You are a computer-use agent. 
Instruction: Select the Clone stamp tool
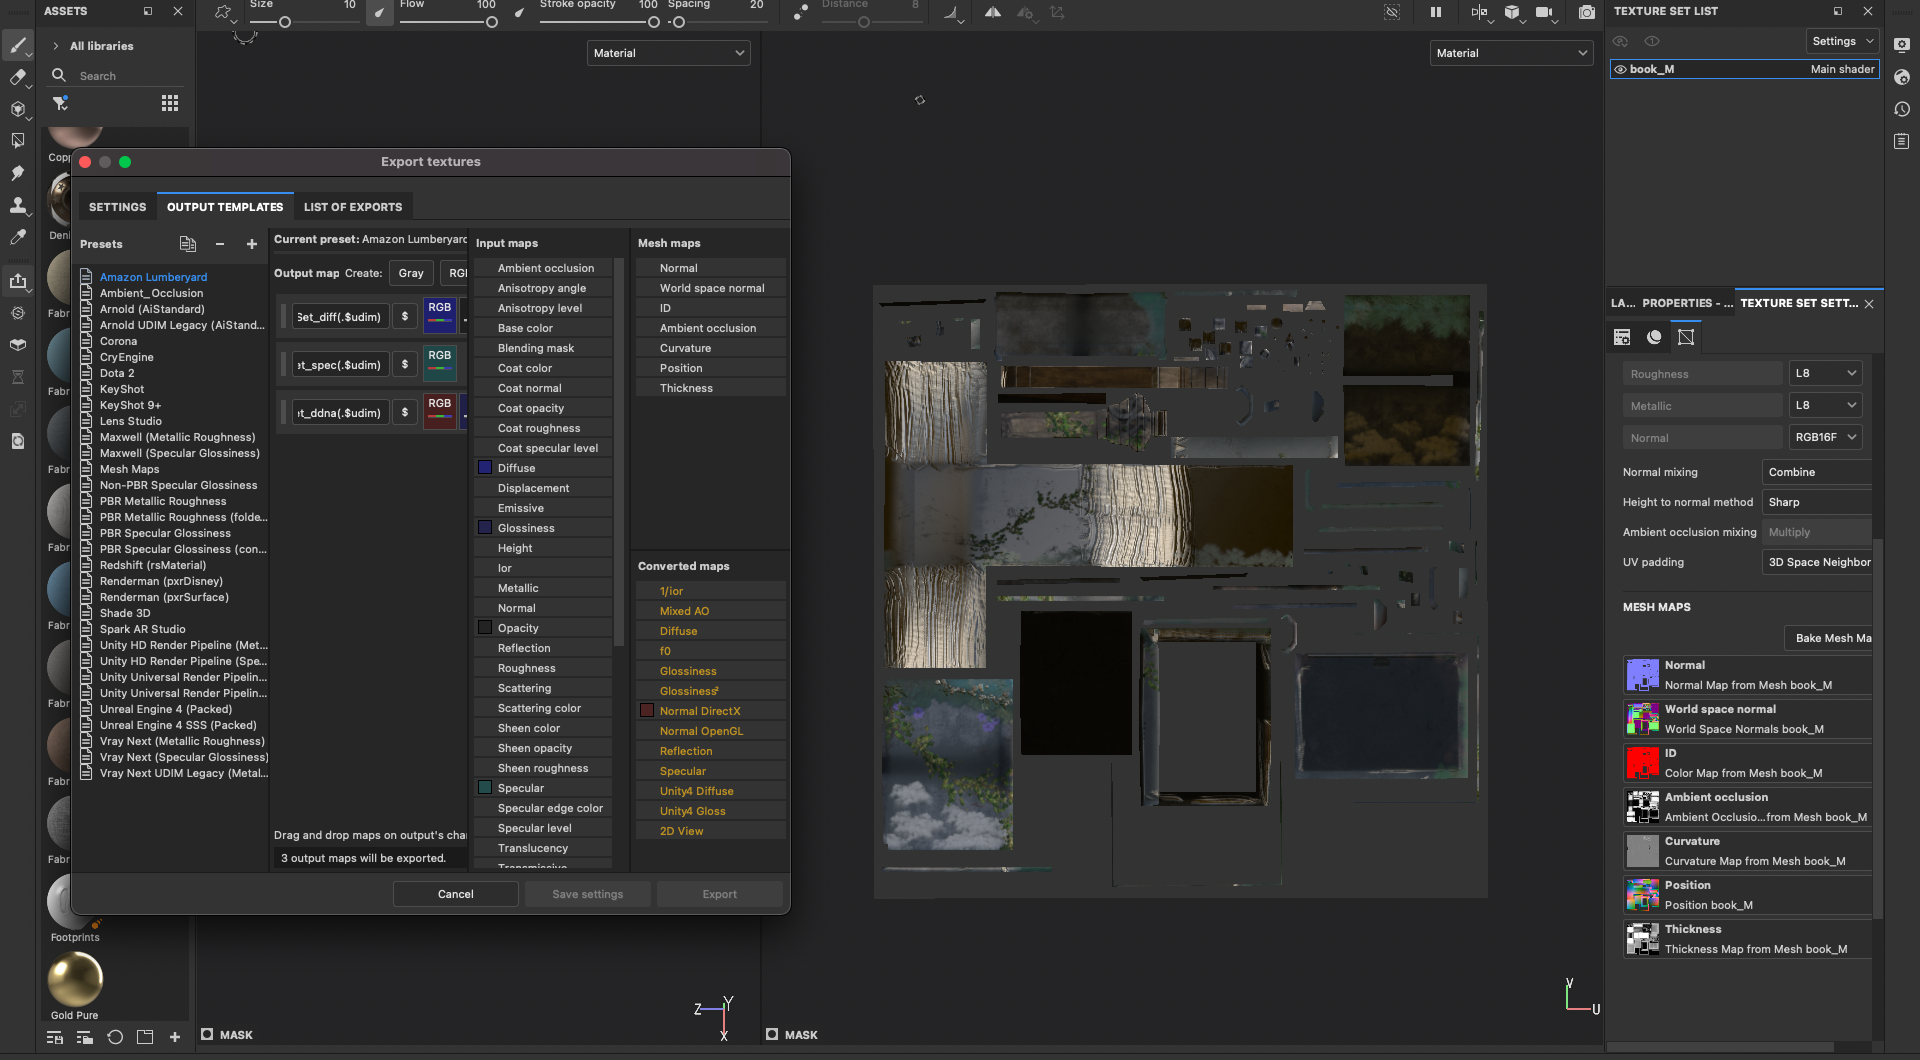17,205
